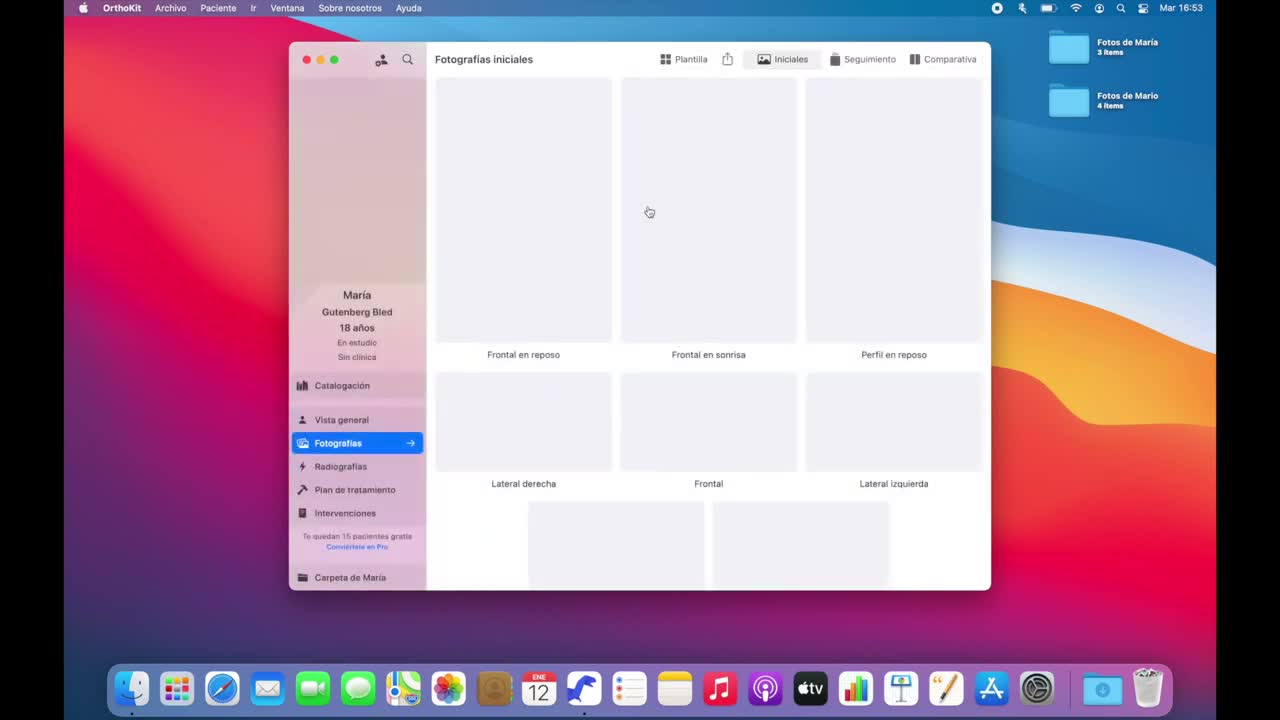
Task: Switch to the Iniciales photos tab
Action: coord(782,59)
